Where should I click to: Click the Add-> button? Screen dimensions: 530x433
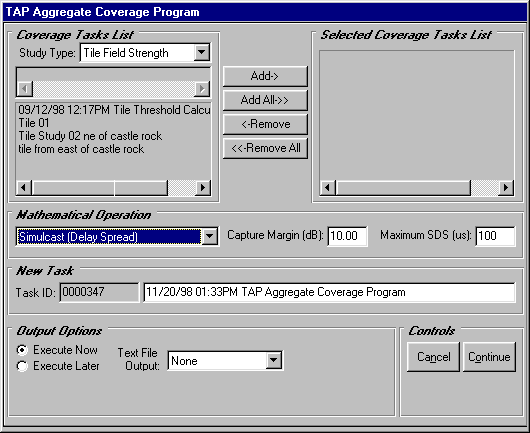coord(265,76)
